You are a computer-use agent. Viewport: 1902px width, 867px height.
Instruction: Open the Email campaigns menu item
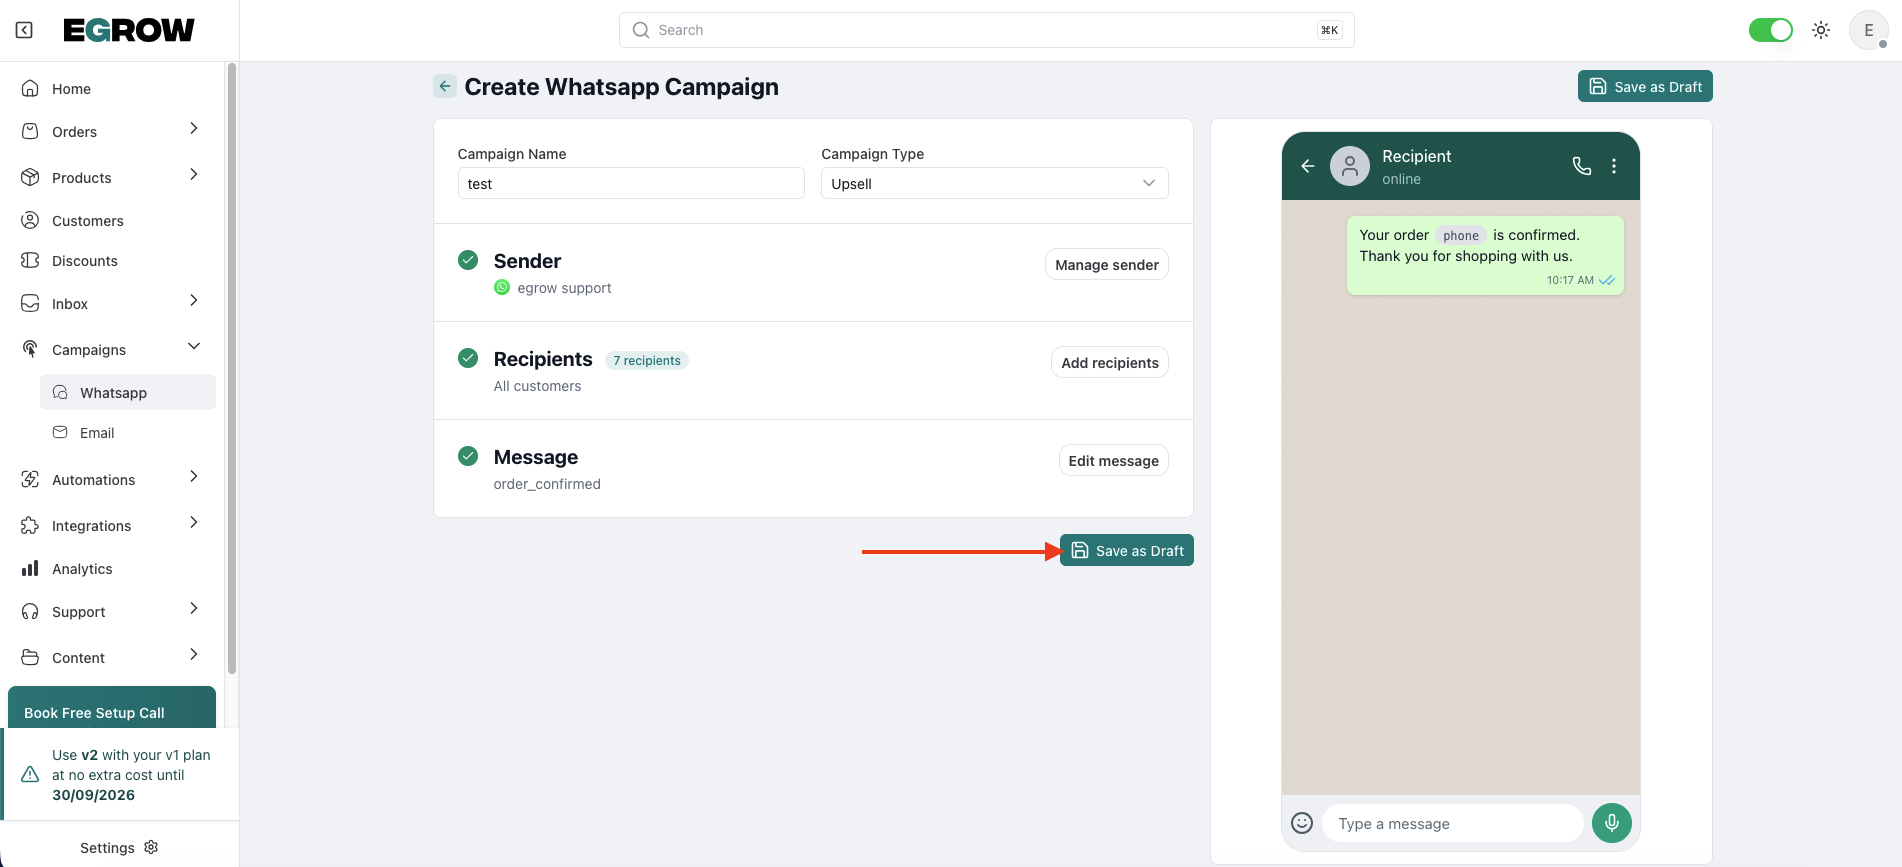coord(97,433)
